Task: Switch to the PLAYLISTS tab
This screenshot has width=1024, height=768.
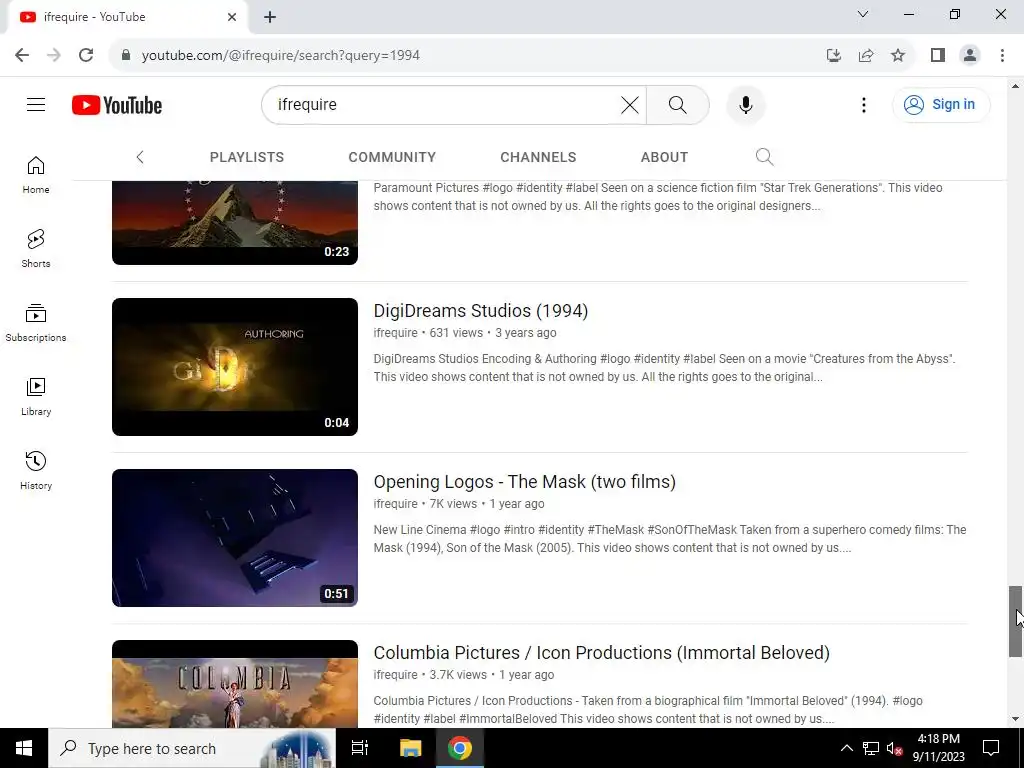Action: (247, 157)
